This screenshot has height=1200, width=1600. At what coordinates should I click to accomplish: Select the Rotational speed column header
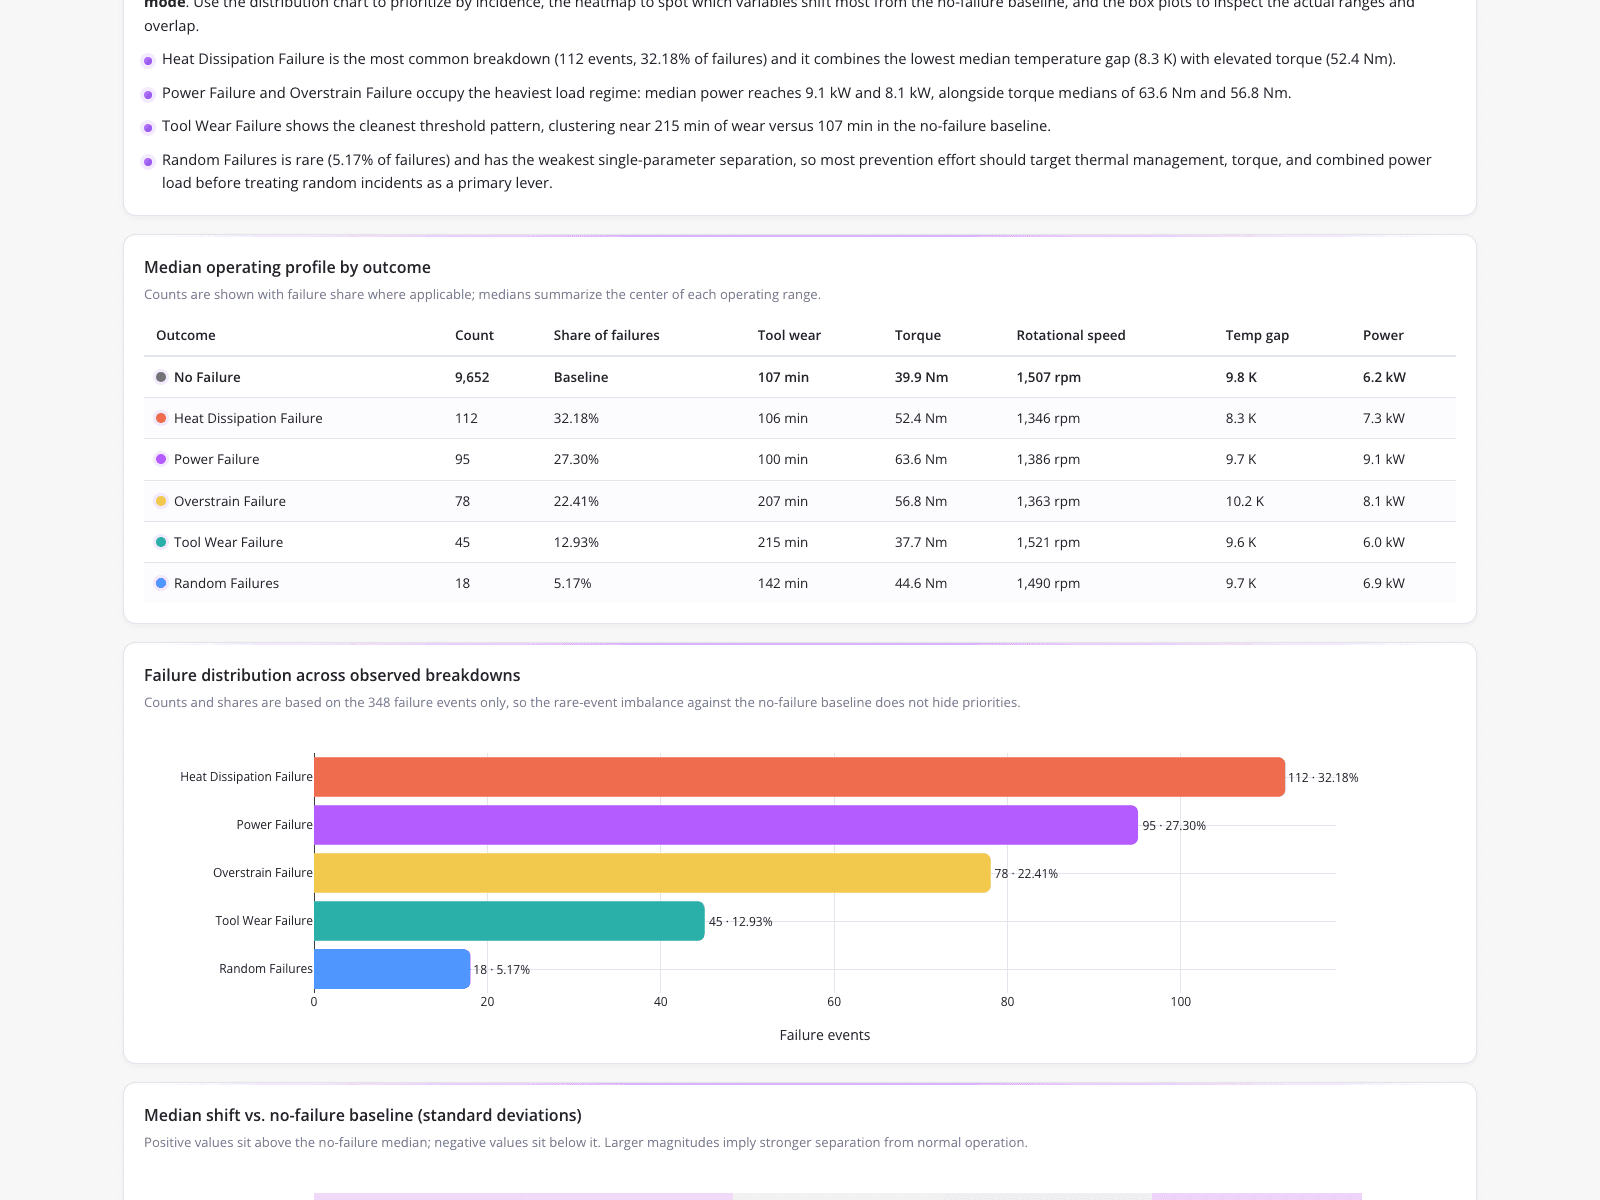click(x=1071, y=335)
